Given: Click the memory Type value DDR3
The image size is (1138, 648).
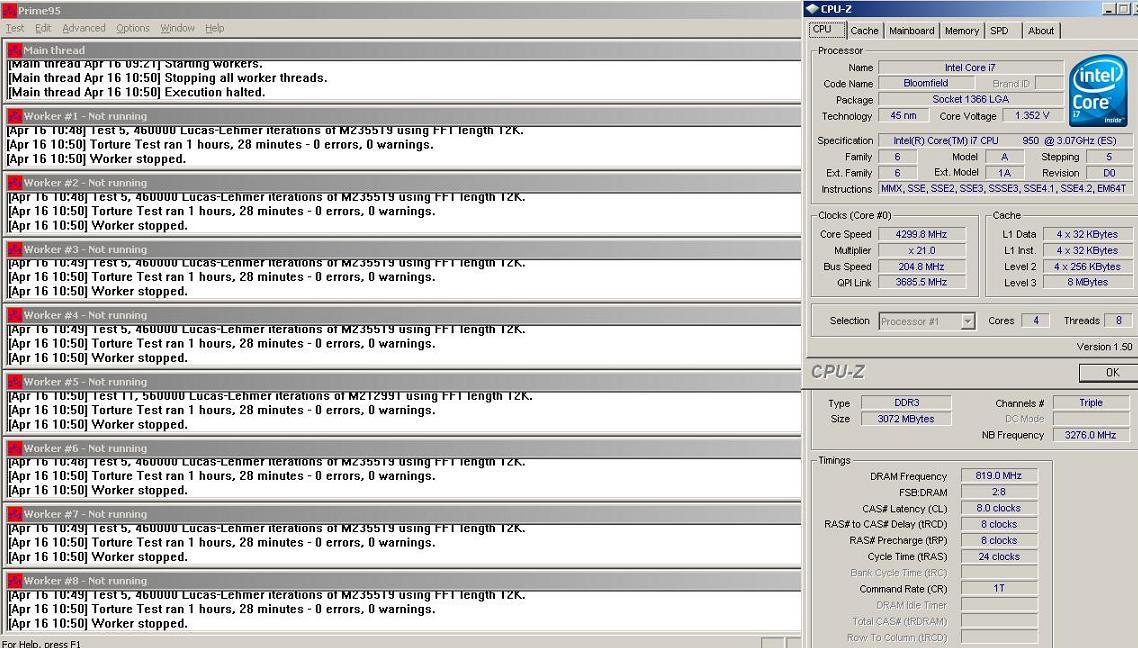Looking at the screenshot, I should click(x=906, y=403).
